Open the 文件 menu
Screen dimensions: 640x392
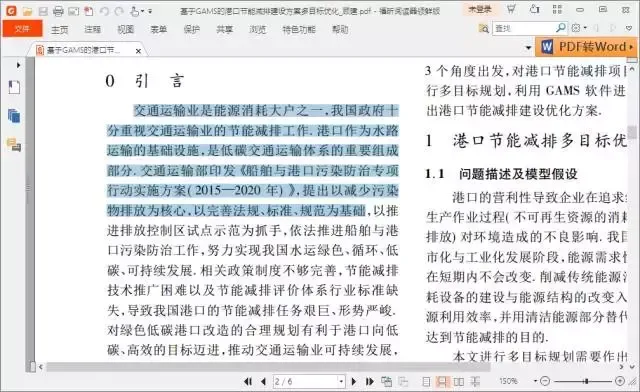click(x=22, y=29)
